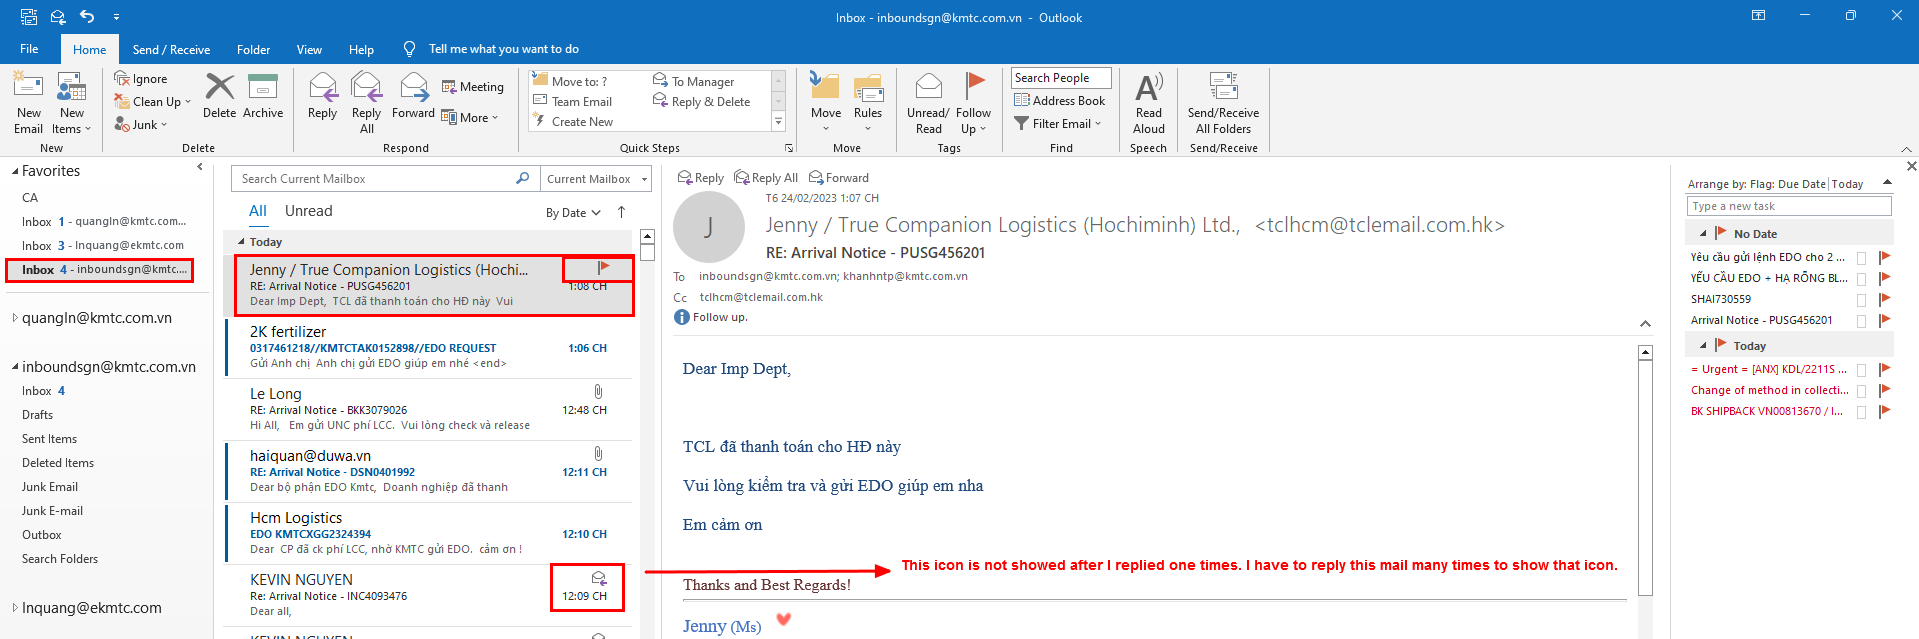Toggle flag for 'BK SHIPBACK' task
1919x639 pixels.
click(x=1884, y=411)
